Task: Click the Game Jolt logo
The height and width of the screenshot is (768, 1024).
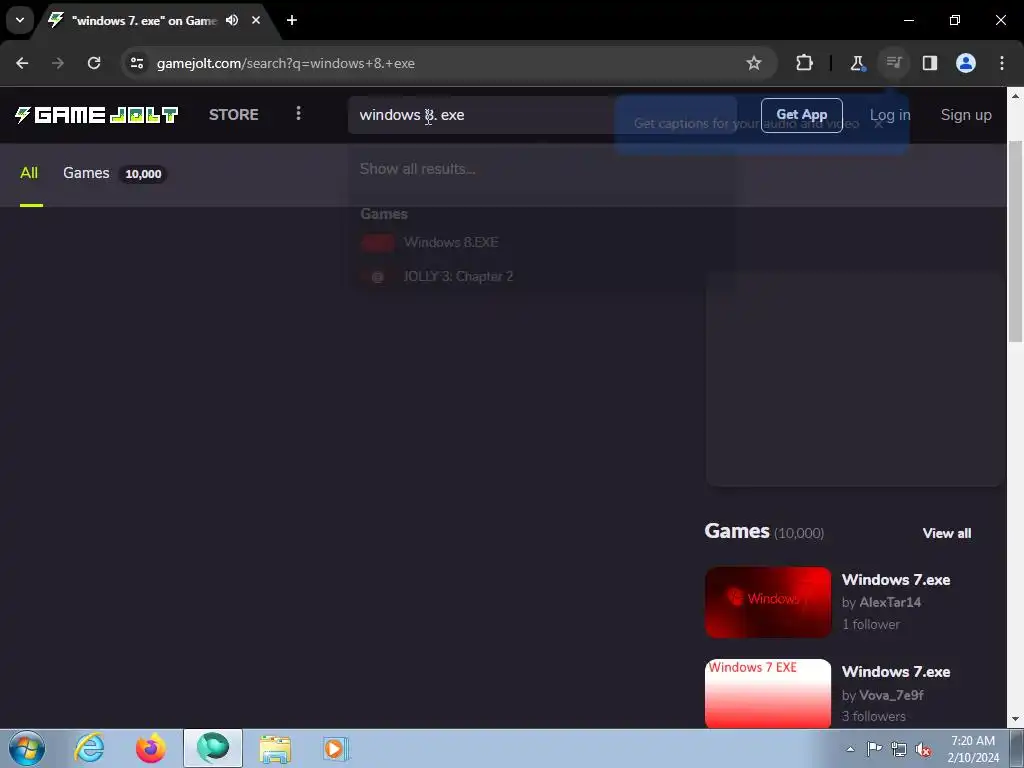Action: [97, 115]
